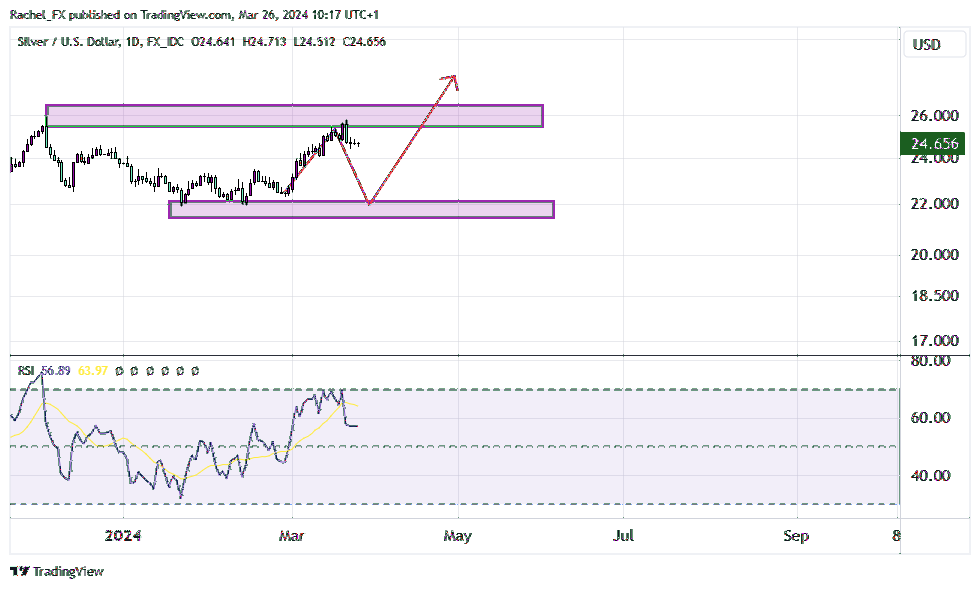Click the RSI value 56.89
The image size is (980, 589).
[x=56, y=371]
